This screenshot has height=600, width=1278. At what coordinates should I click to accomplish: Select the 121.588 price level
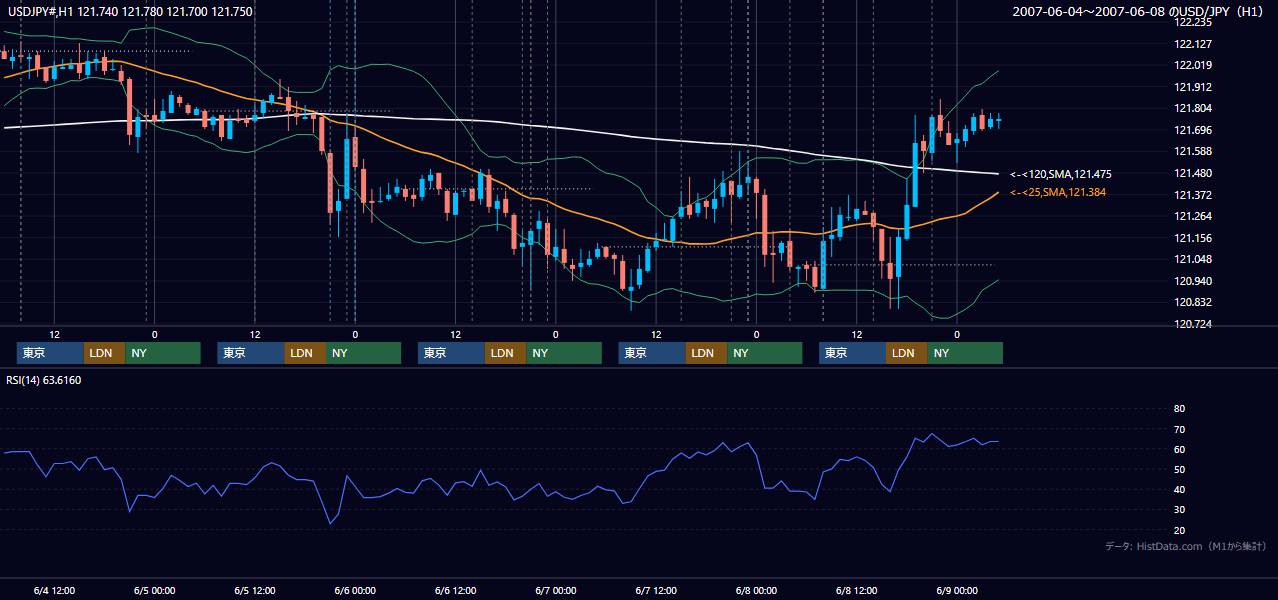point(1194,151)
